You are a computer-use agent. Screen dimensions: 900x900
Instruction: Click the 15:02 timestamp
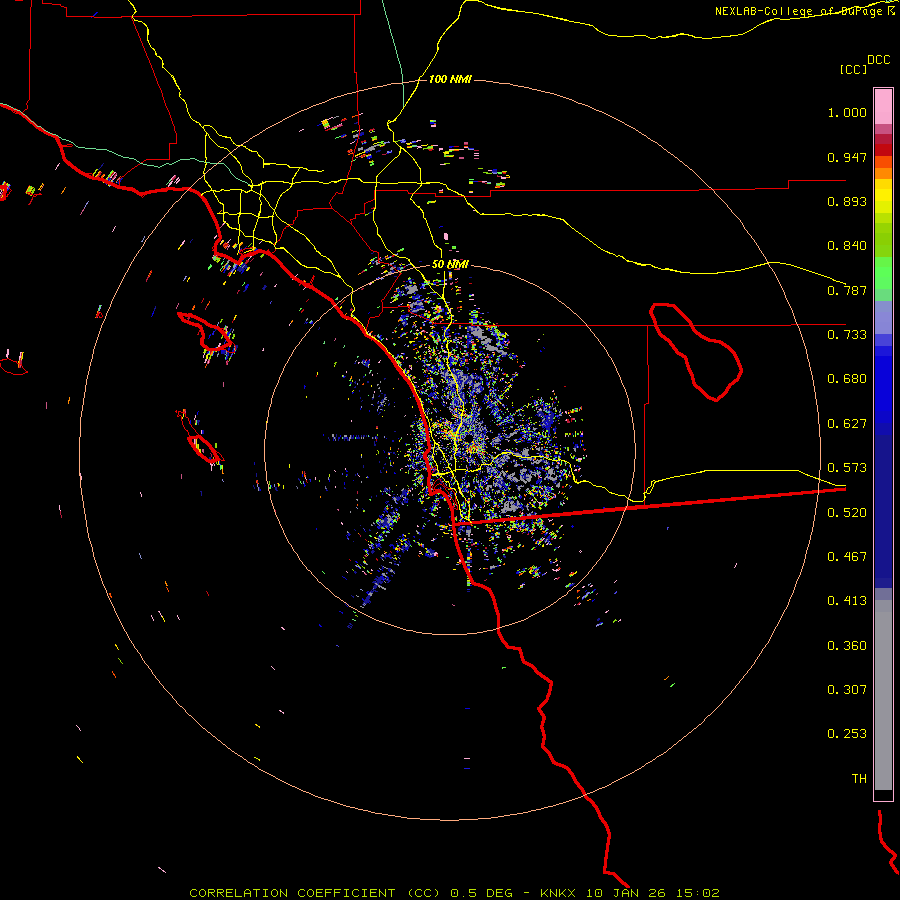[x=697, y=893]
